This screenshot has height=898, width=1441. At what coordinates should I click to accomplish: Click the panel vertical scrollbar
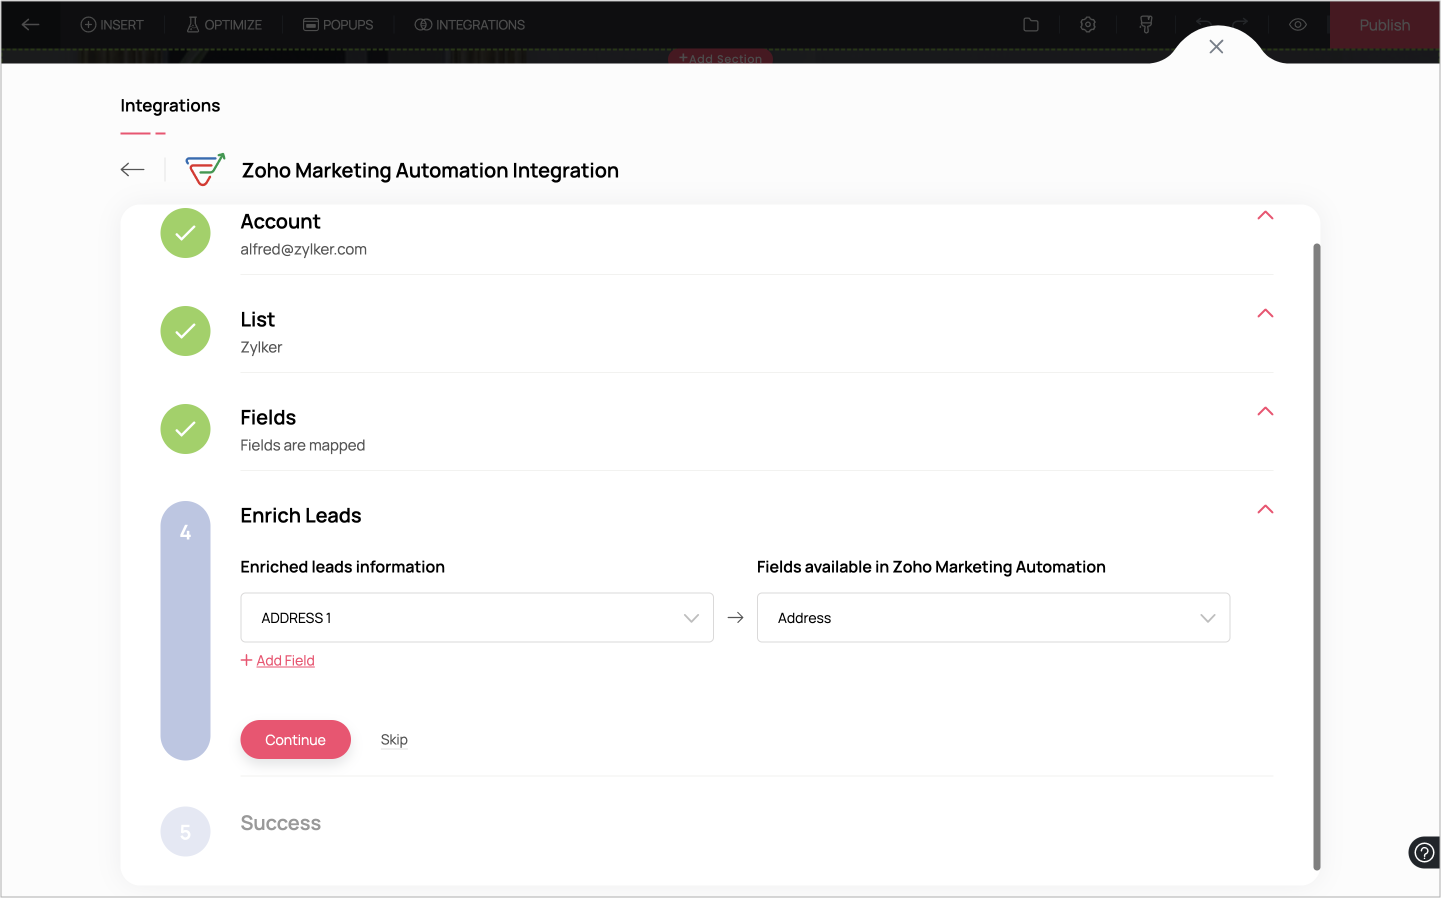coord(1317,557)
